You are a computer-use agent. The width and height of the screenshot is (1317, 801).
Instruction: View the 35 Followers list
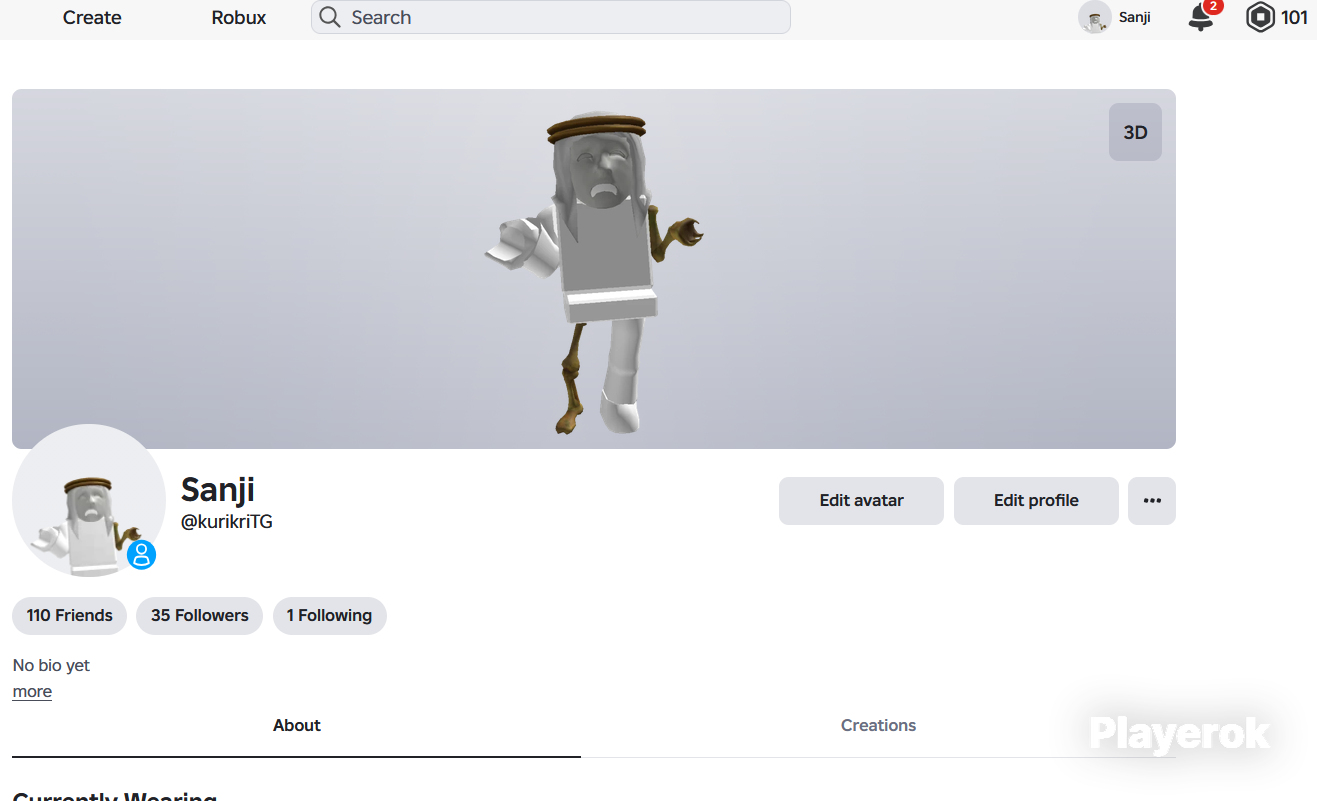(199, 616)
